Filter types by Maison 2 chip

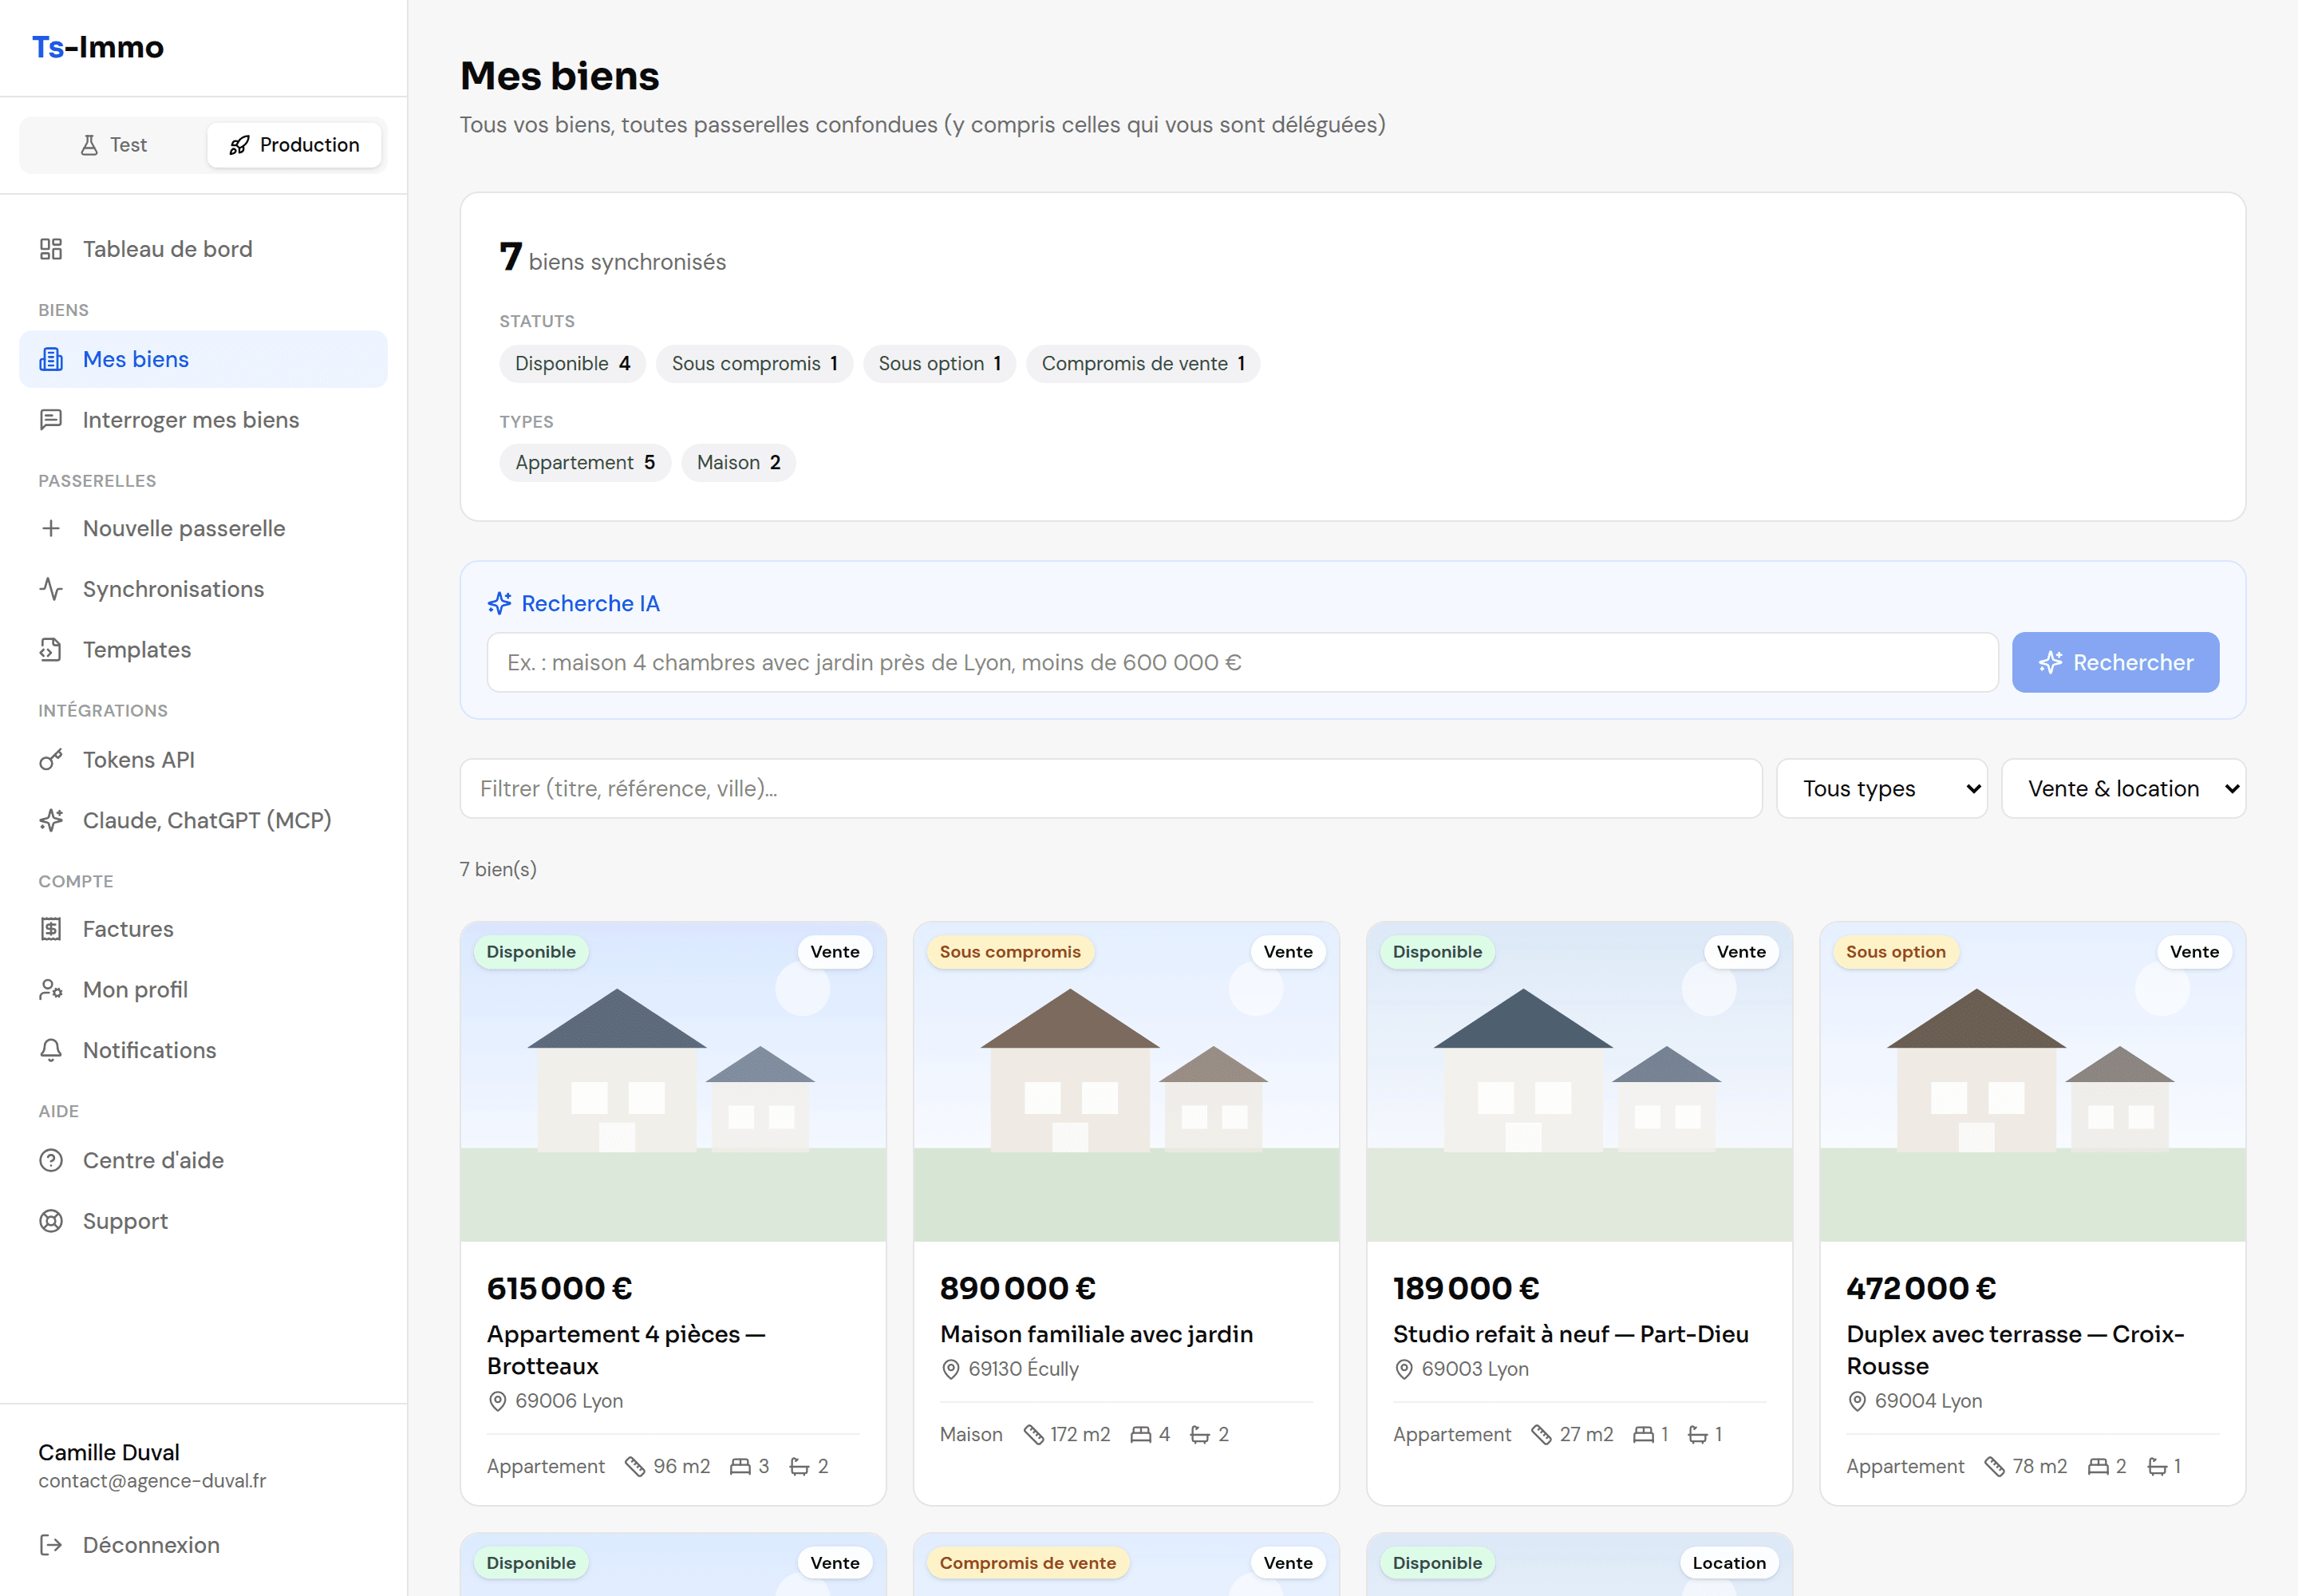(x=738, y=463)
